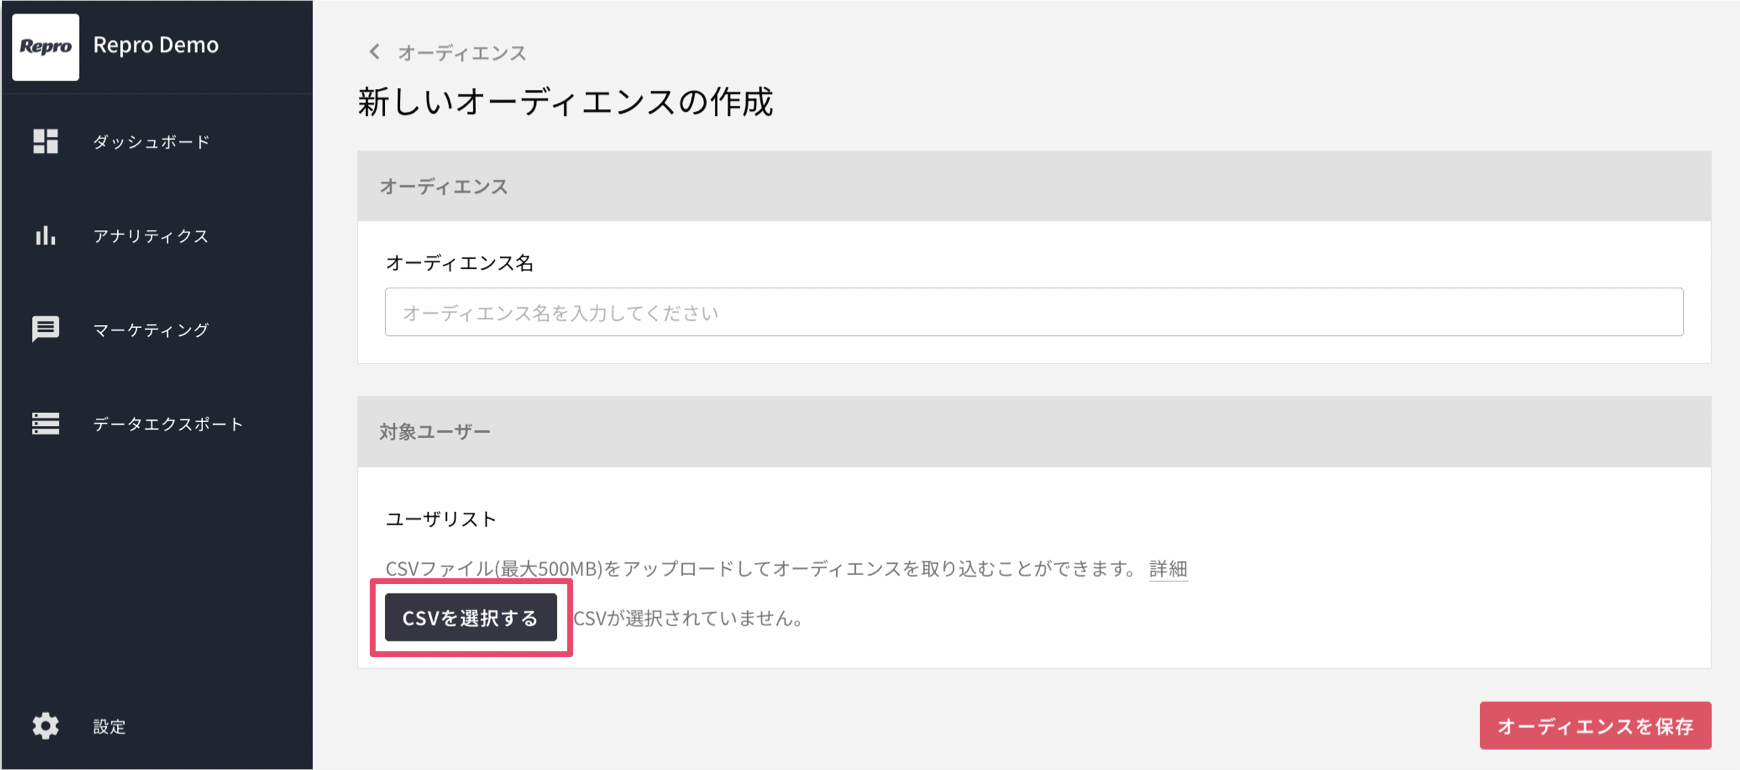This screenshot has height=770, width=1740.
Task: Open the 設定 sidebar label
Action: pos(109,727)
